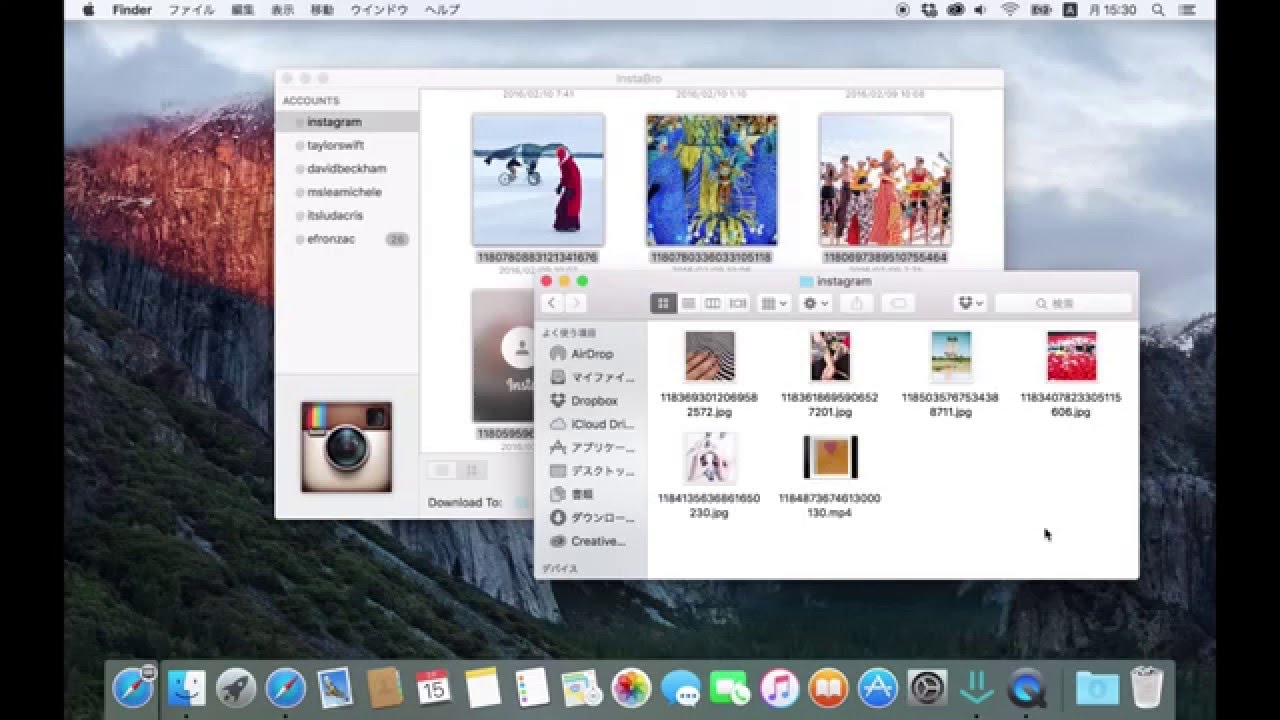
Task: Open the Finder action gear dropdown
Action: pos(812,303)
